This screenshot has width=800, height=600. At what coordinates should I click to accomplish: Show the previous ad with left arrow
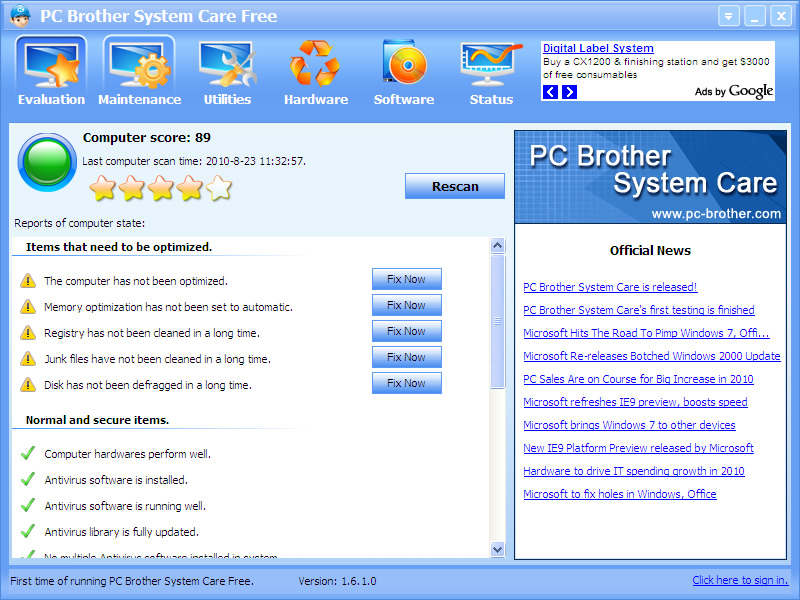[x=550, y=92]
